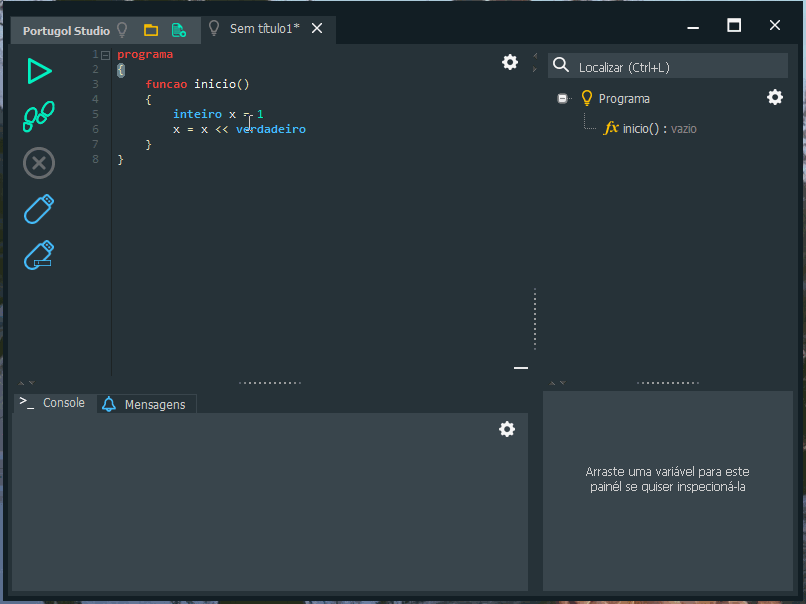This screenshot has width=806, height=604.
Task: Run the program with the play icon
Action: click(x=39, y=71)
